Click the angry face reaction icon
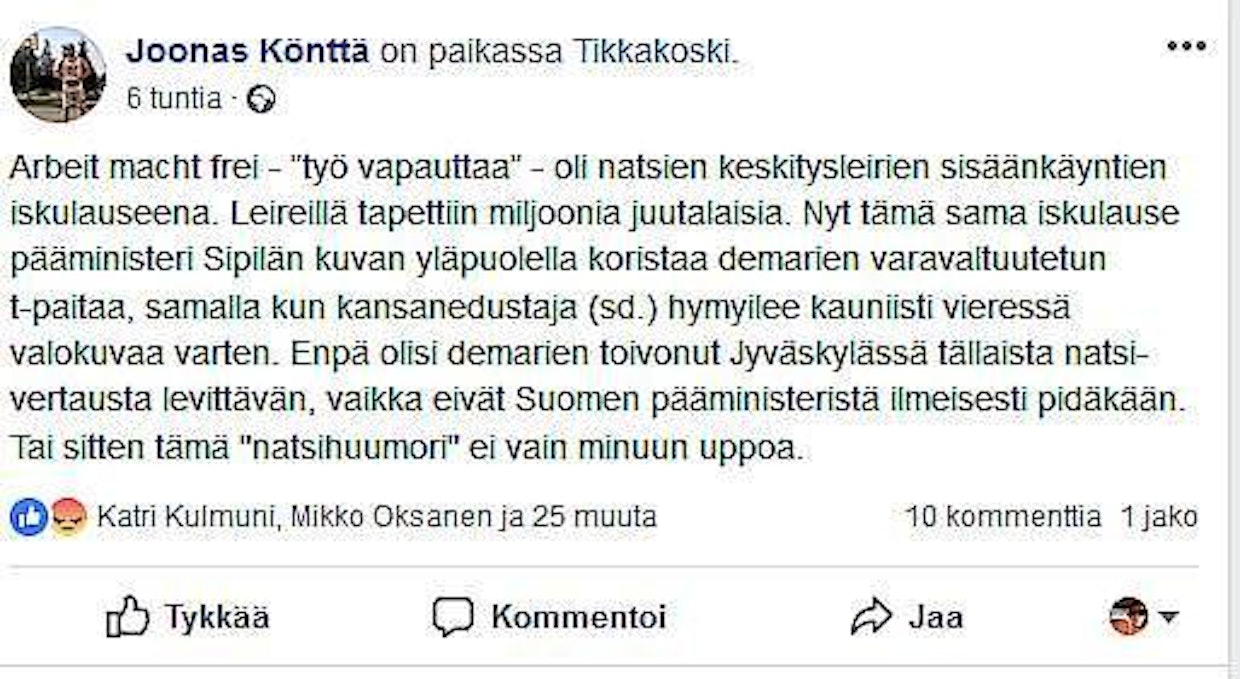Screen dimensions: 1240x679 tap(68, 517)
